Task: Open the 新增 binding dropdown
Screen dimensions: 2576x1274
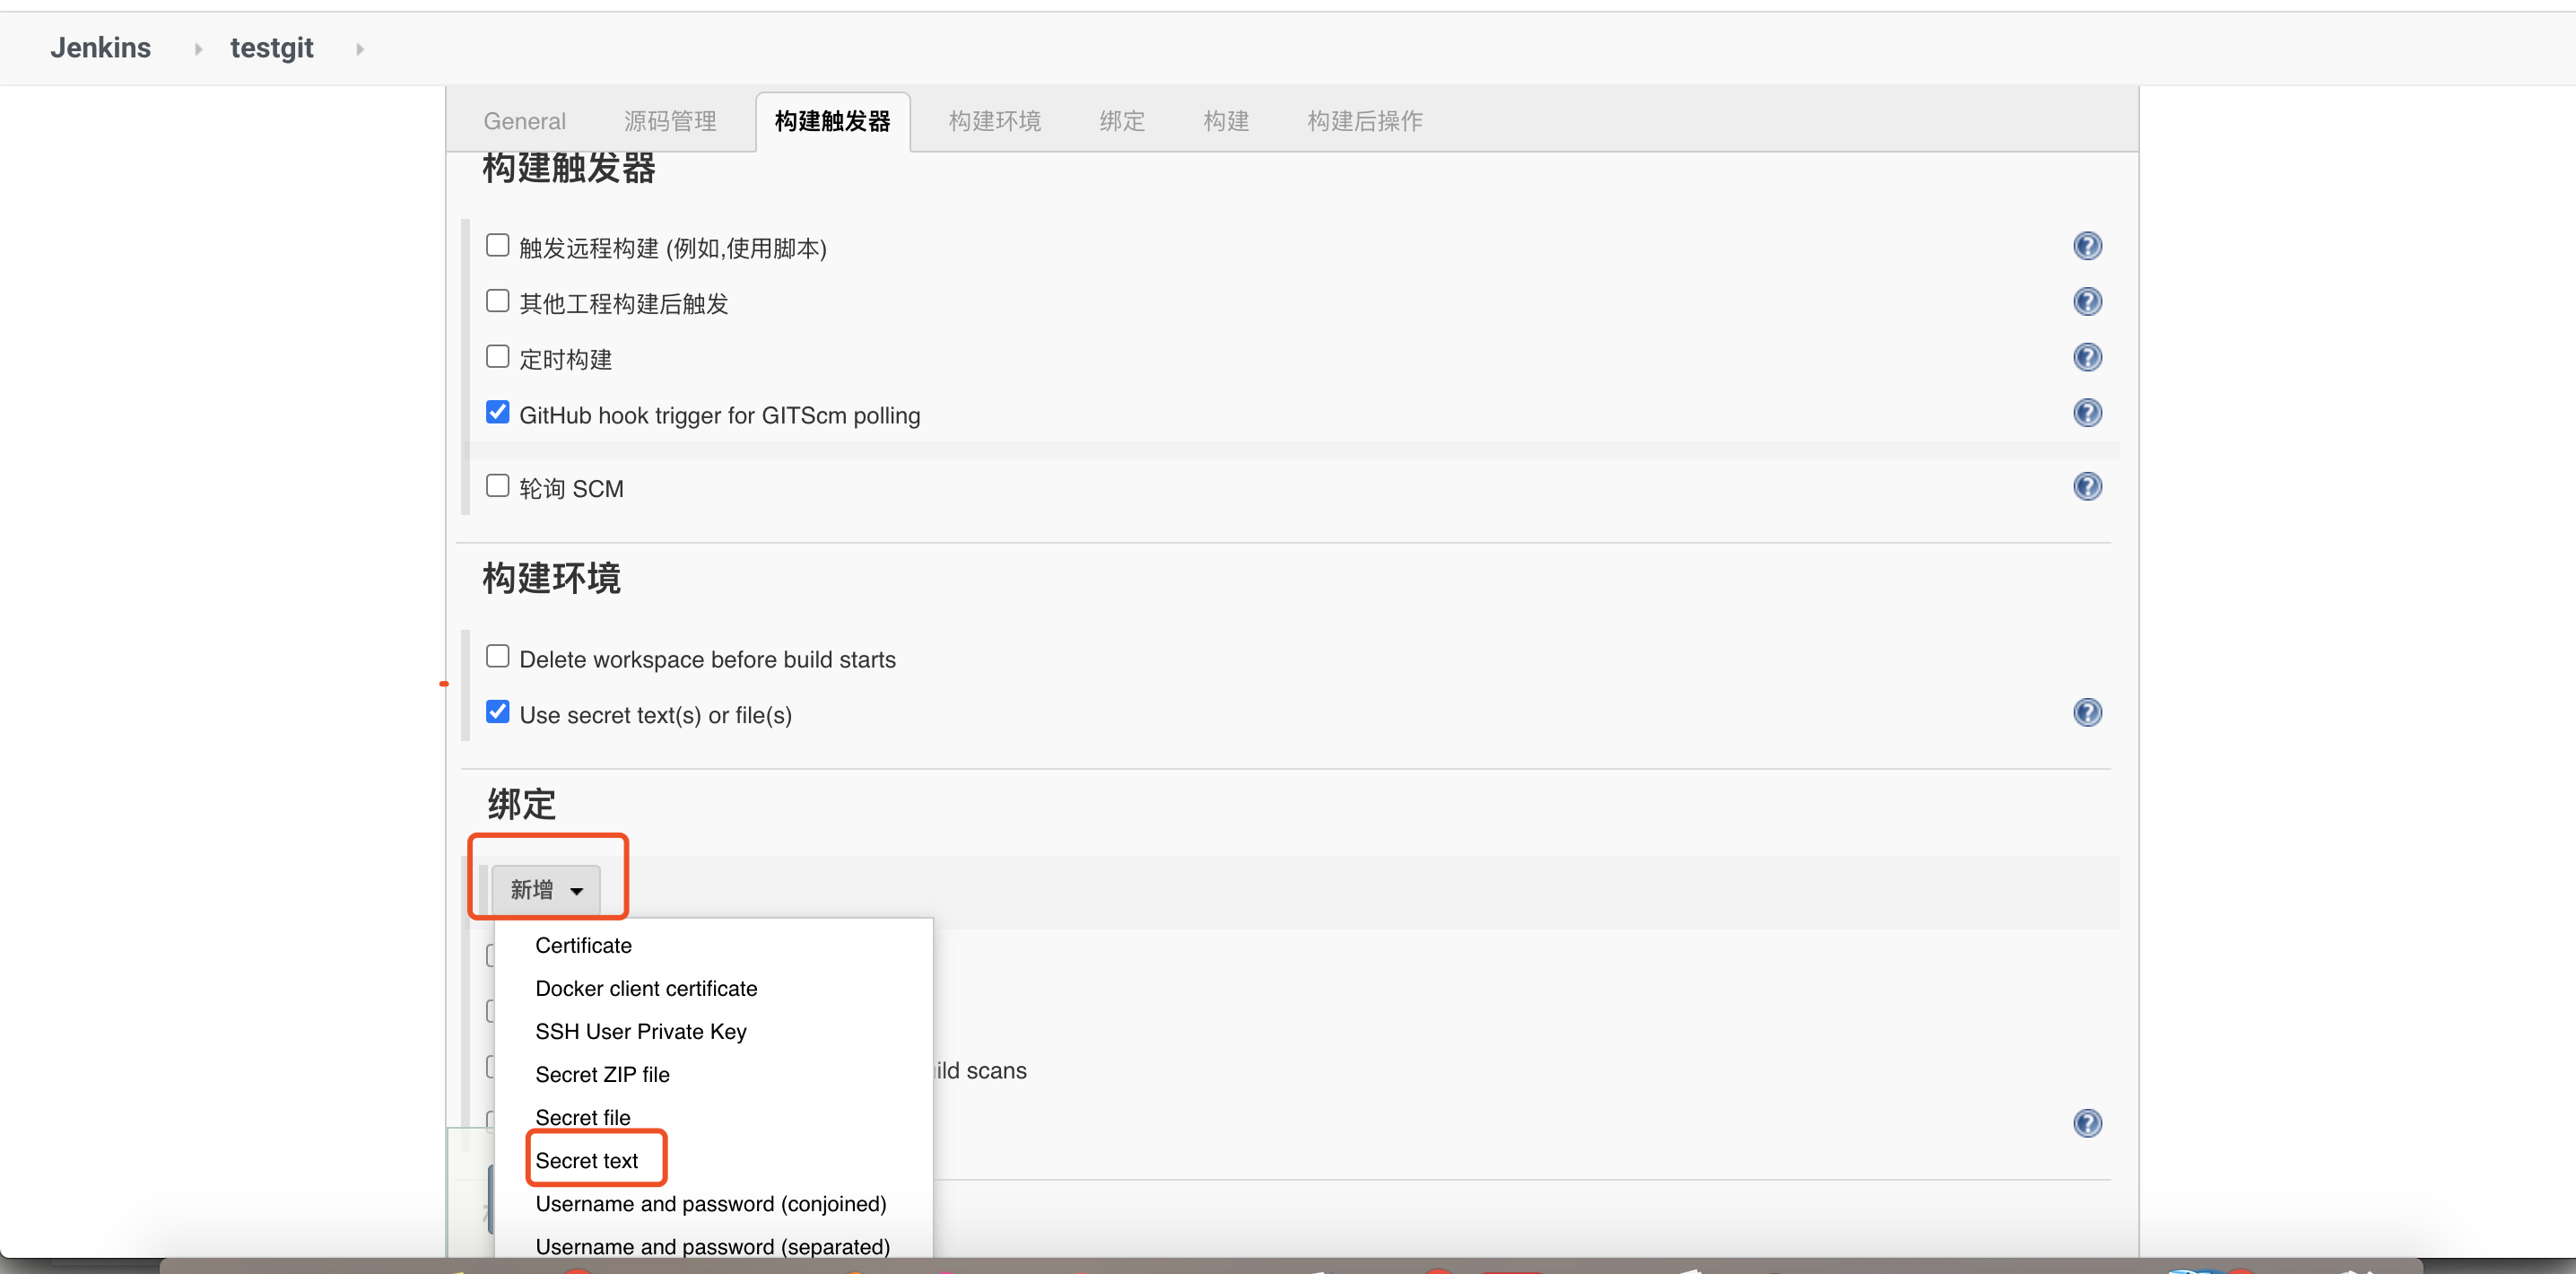Action: (x=546, y=890)
